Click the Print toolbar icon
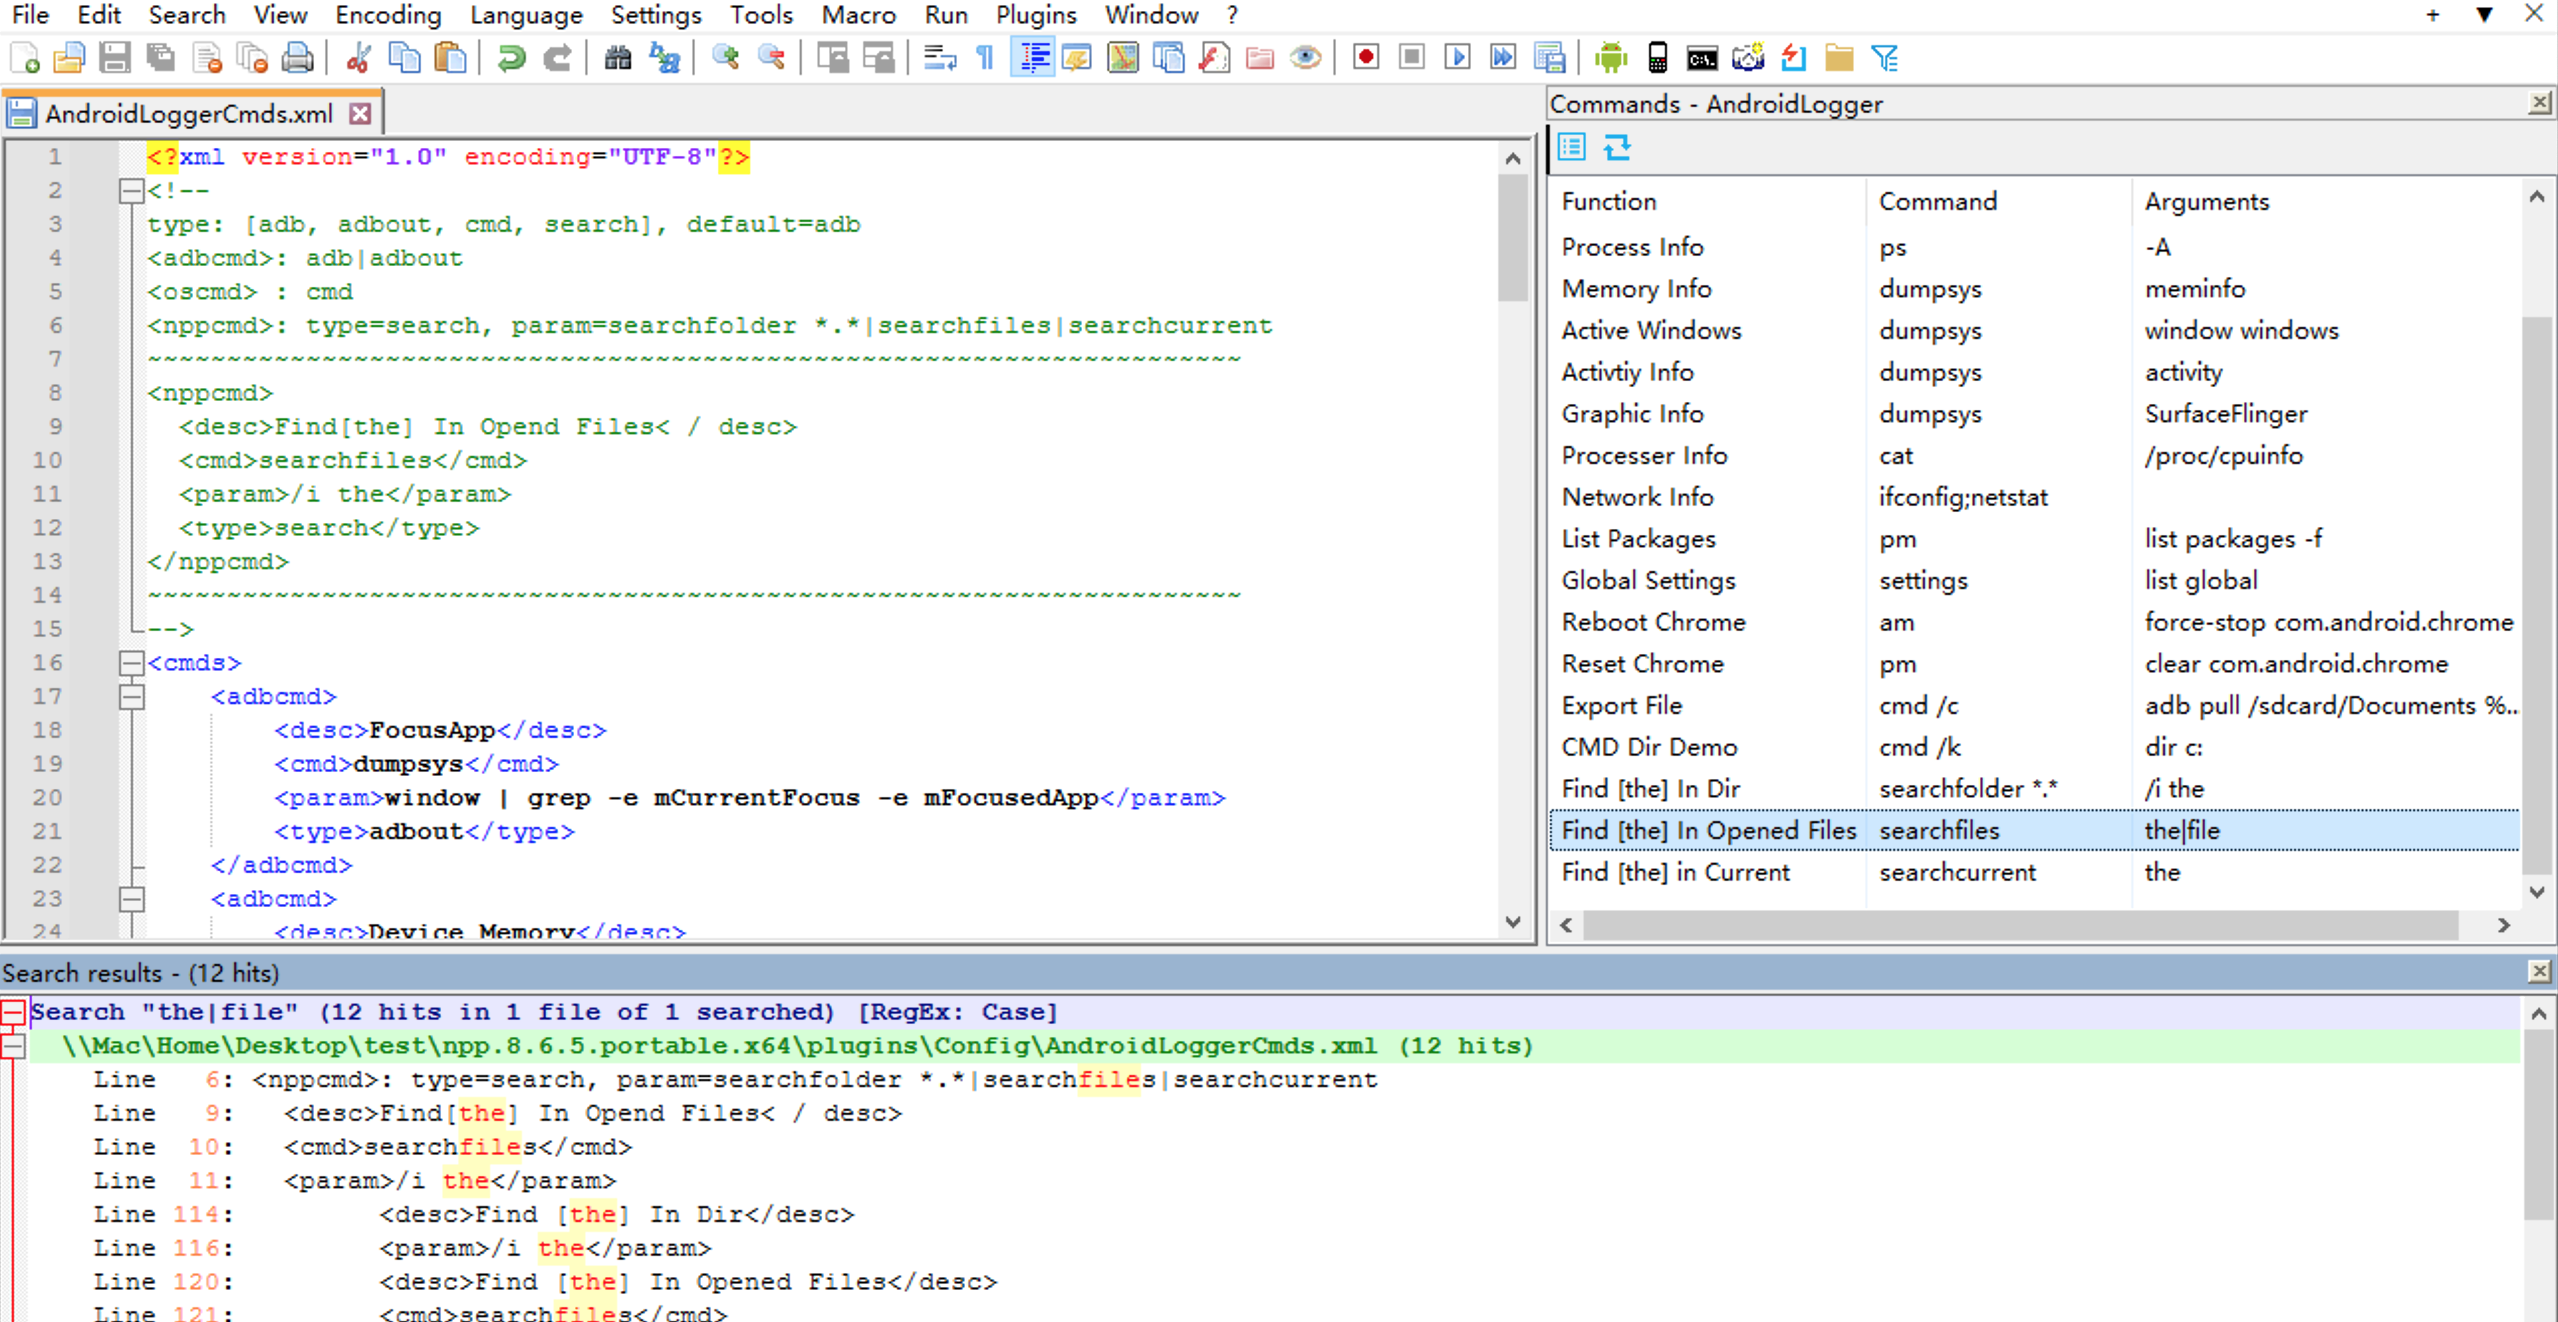 click(297, 58)
